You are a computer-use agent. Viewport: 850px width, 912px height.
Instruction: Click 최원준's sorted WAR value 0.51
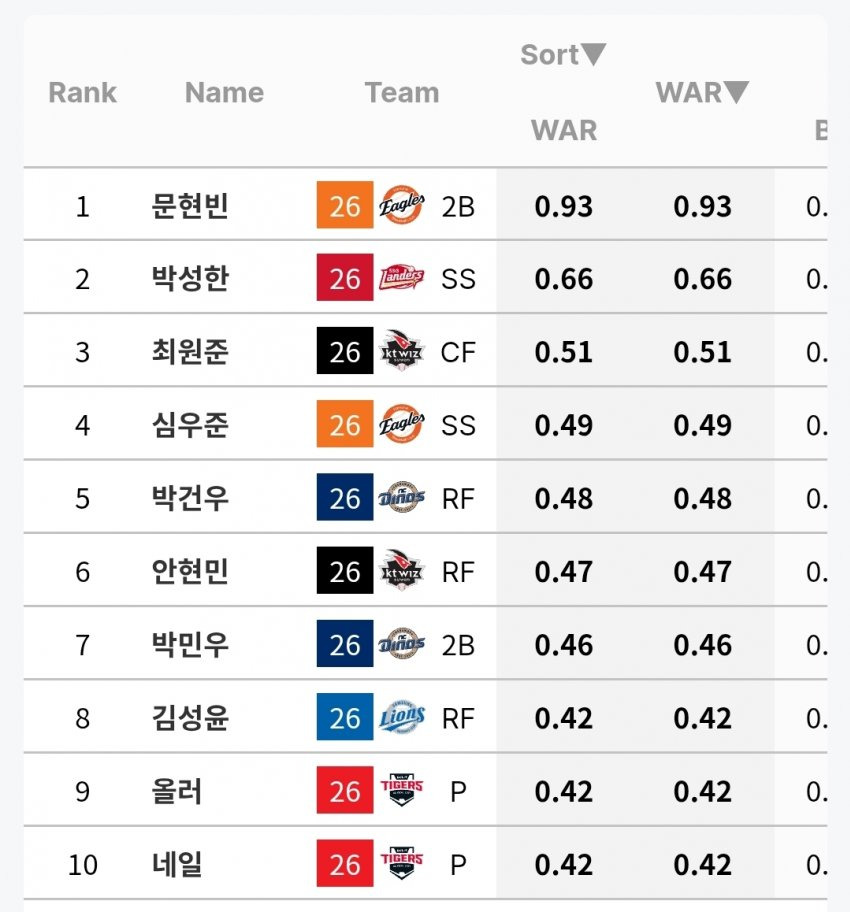(x=564, y=352)
